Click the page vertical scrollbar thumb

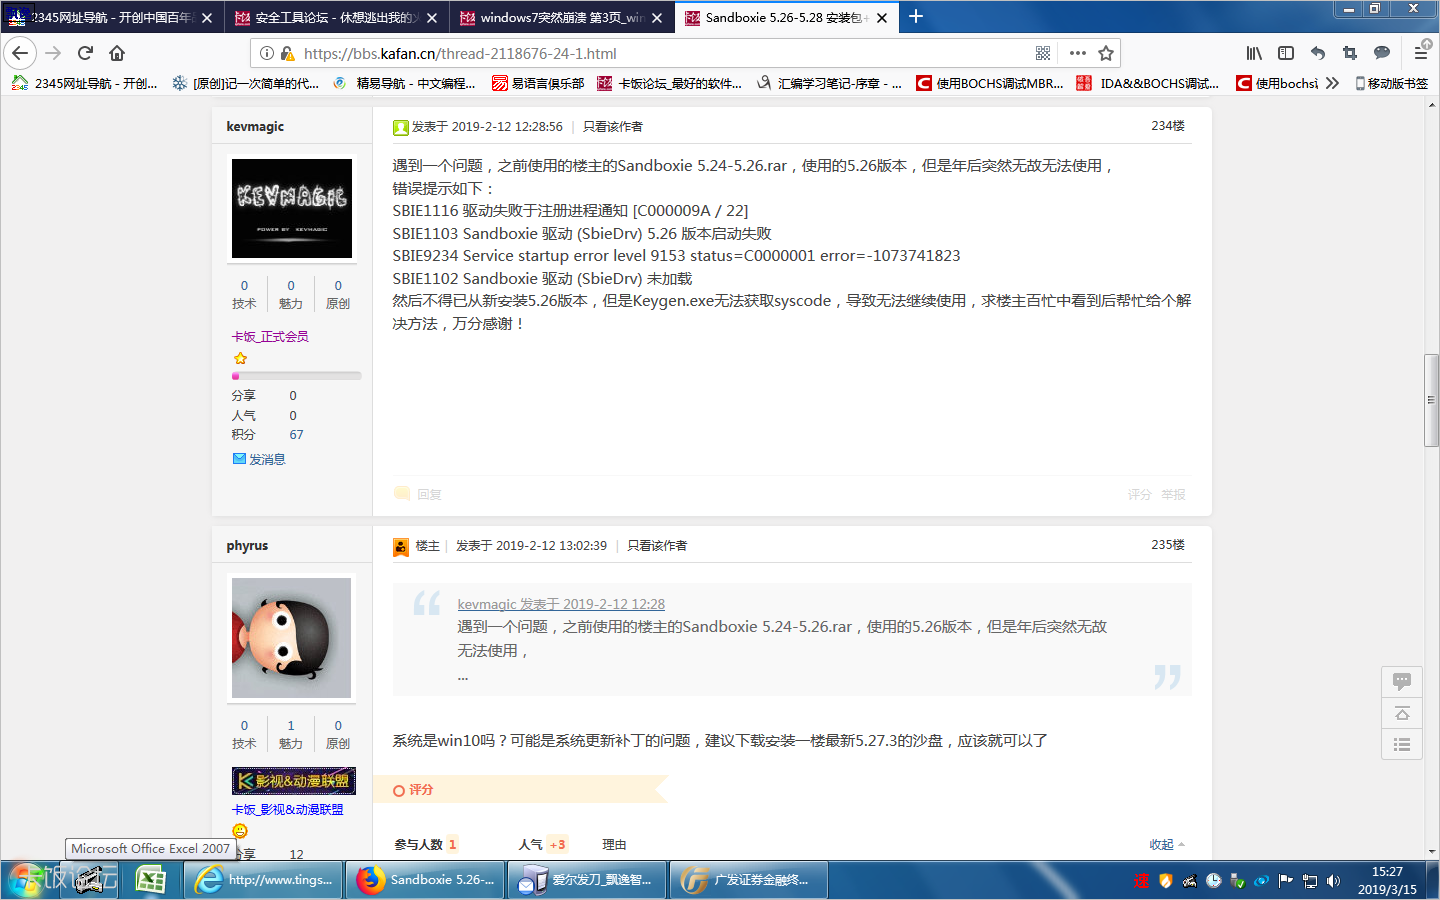pos(1431,399)
